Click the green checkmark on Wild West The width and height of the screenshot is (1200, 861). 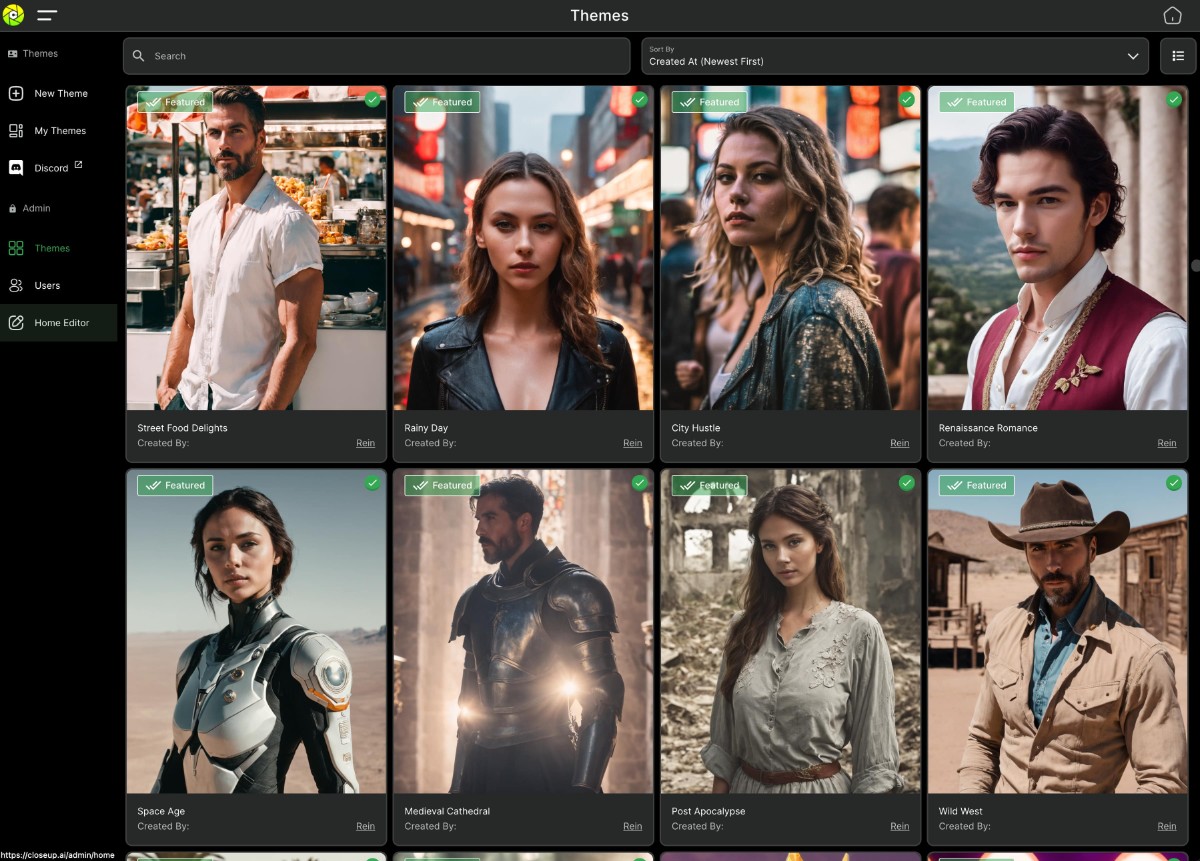tap(1174, 482)
